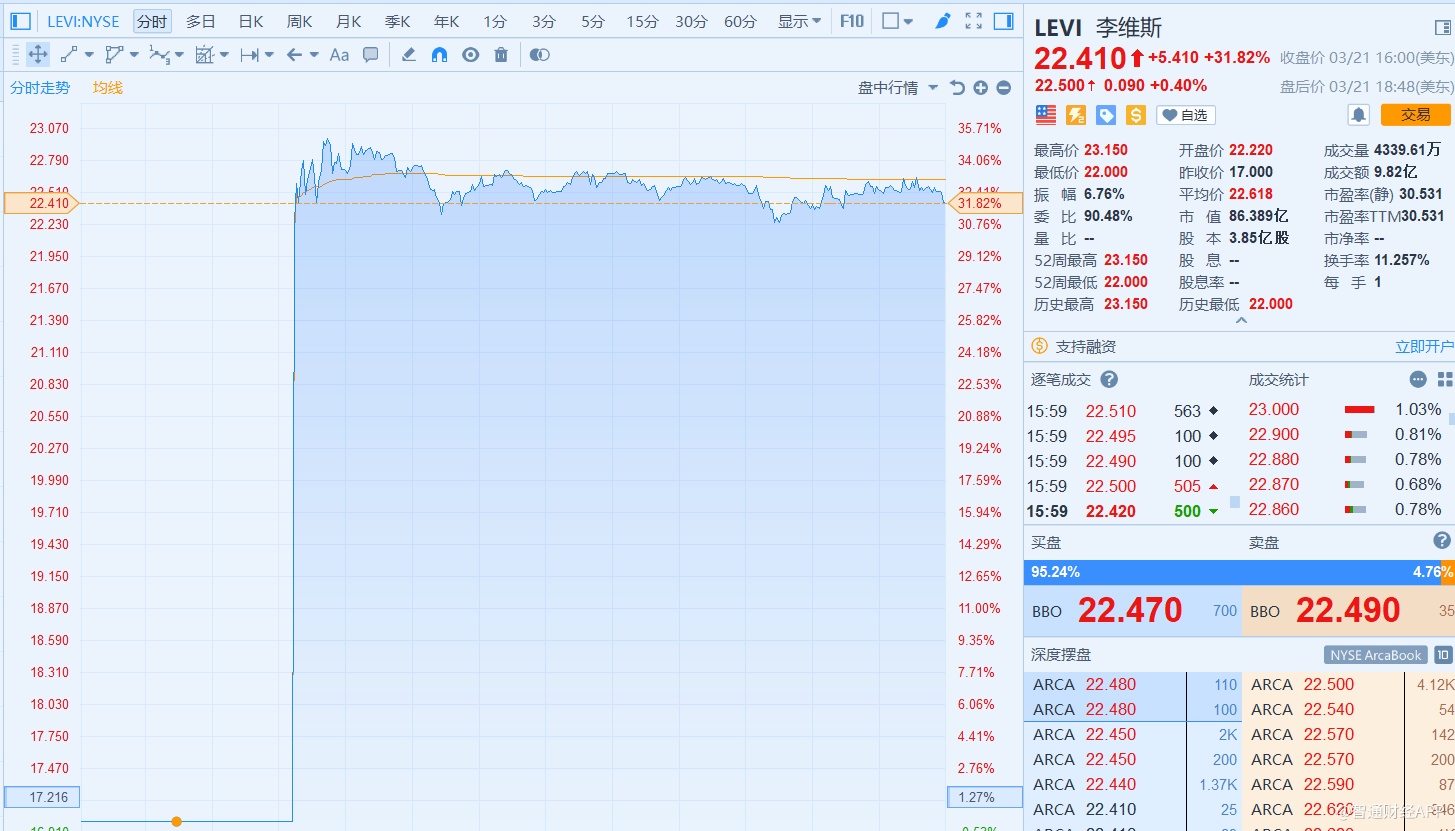Add stock to 自选 watchlist
Image resolution: width=1455 pixels, height=831 pixels.
1186,115
